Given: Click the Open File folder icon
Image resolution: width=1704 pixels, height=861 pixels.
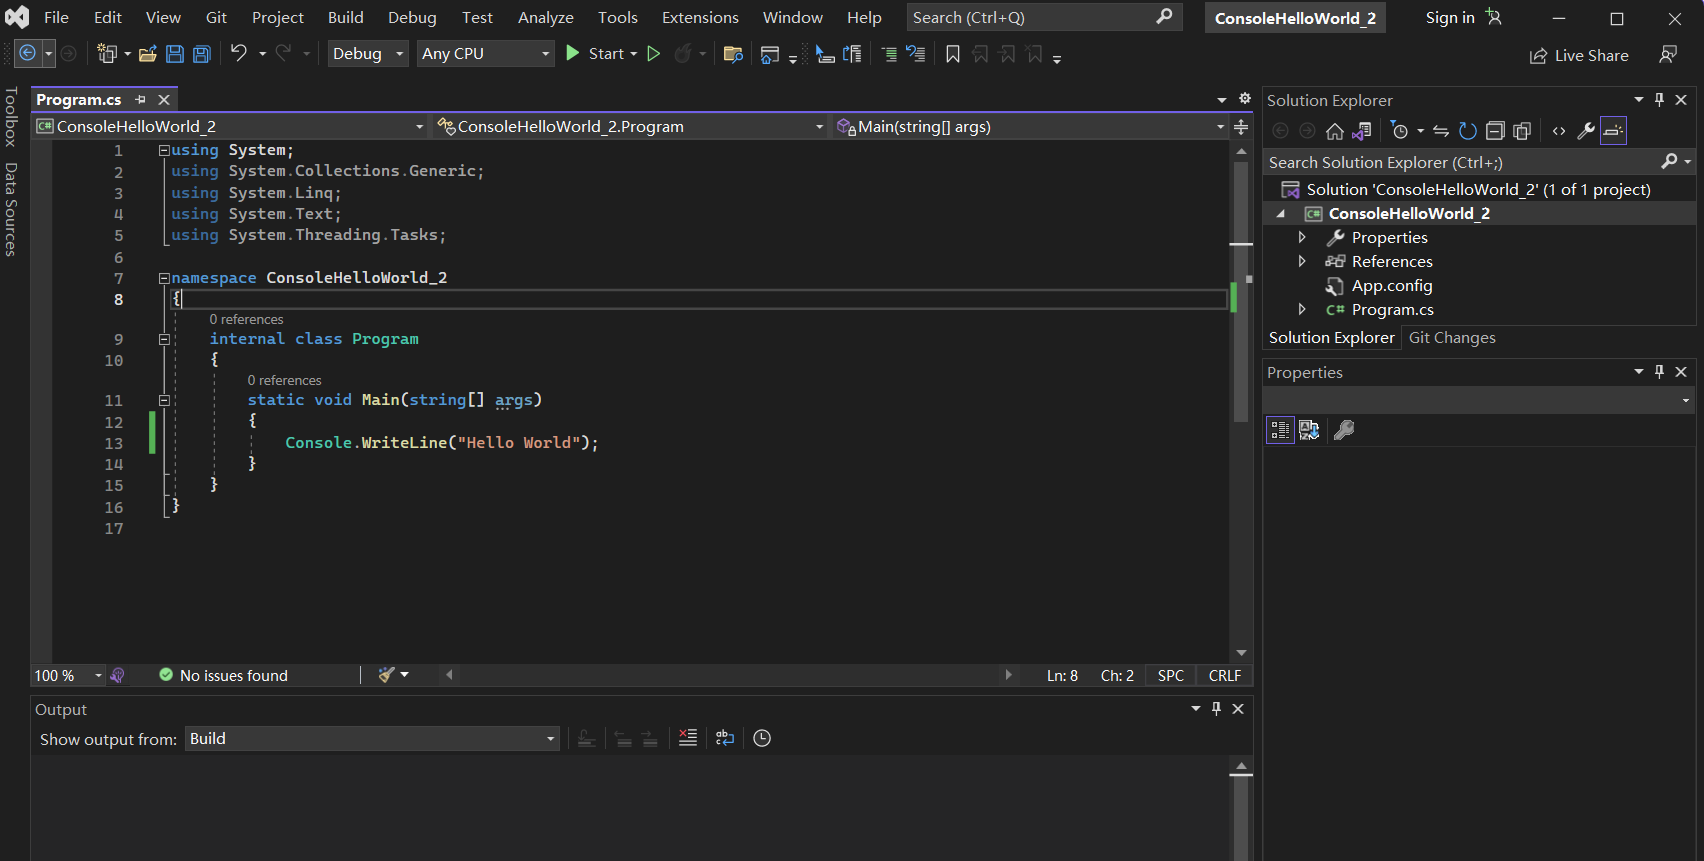Looking at the screenshot, I should (148, 54).
